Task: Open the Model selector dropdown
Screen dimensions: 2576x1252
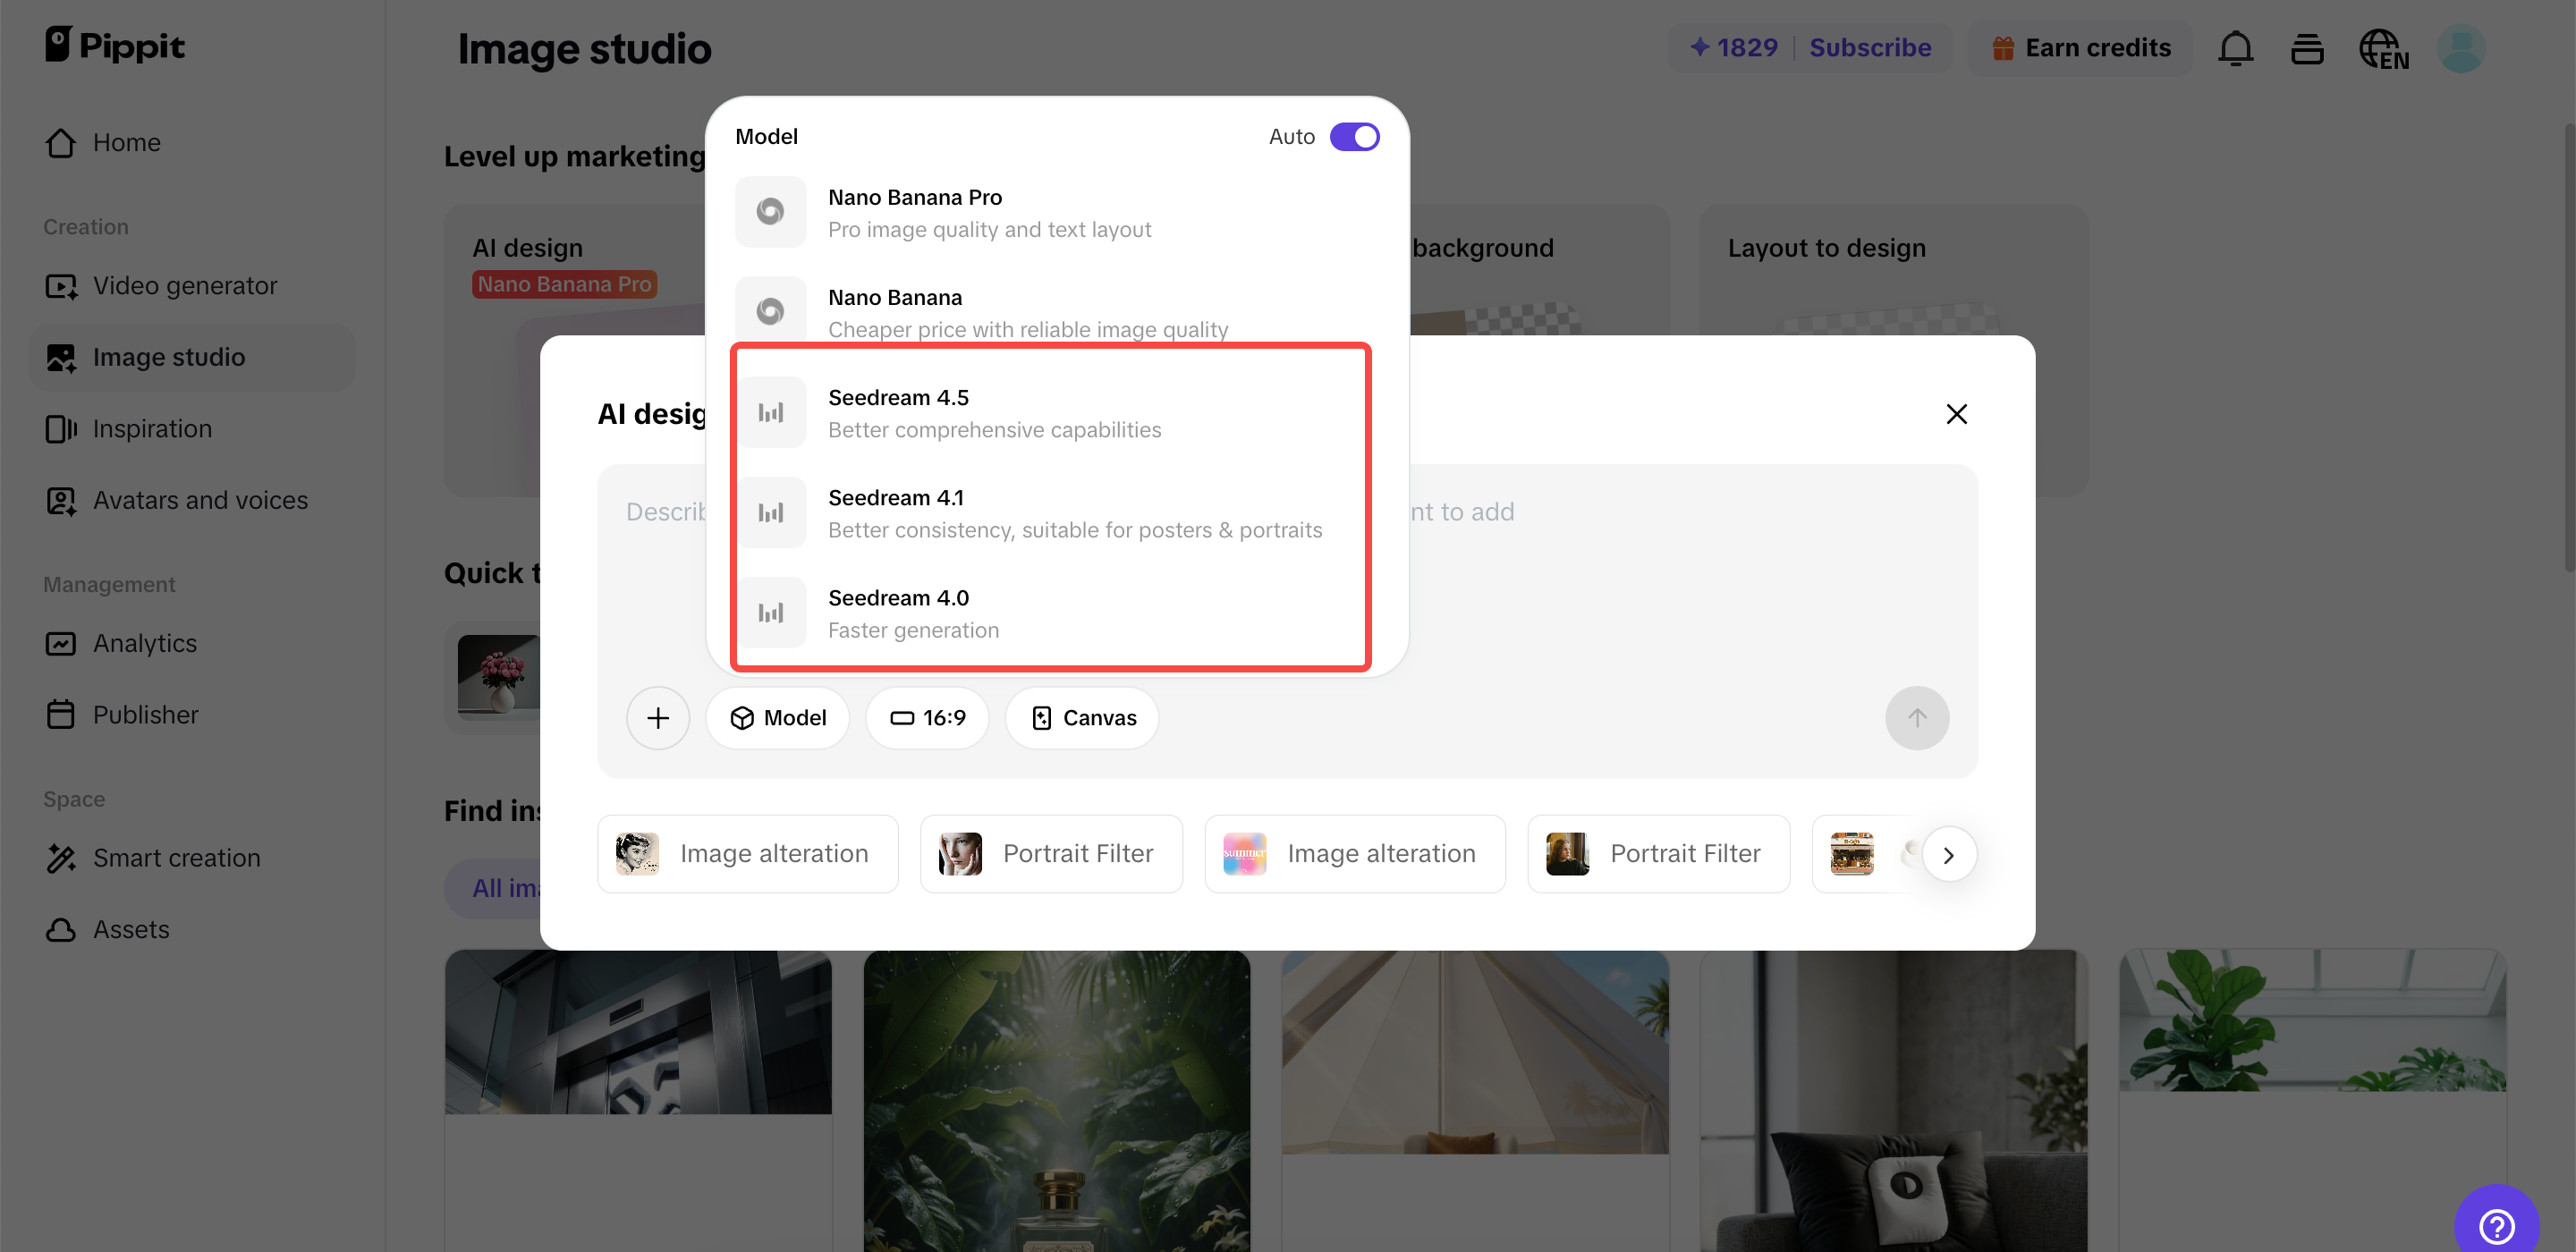Action: click(778, 717)
